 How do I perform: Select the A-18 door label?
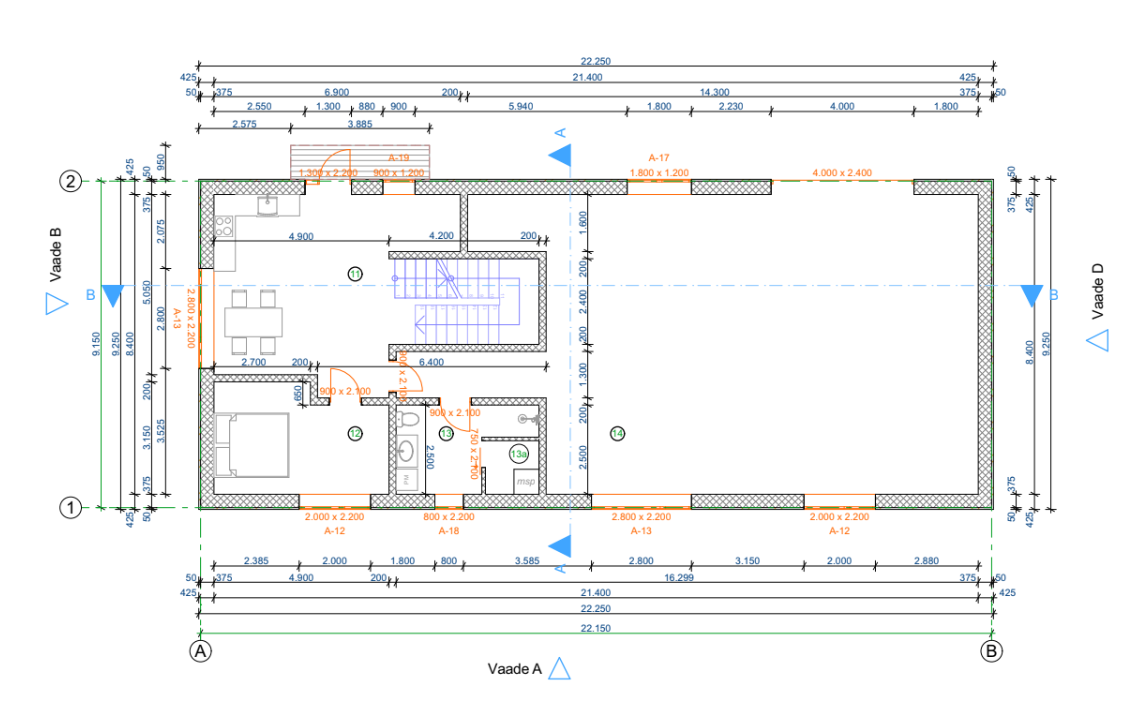pyautogui.click(x=449, y=531)
